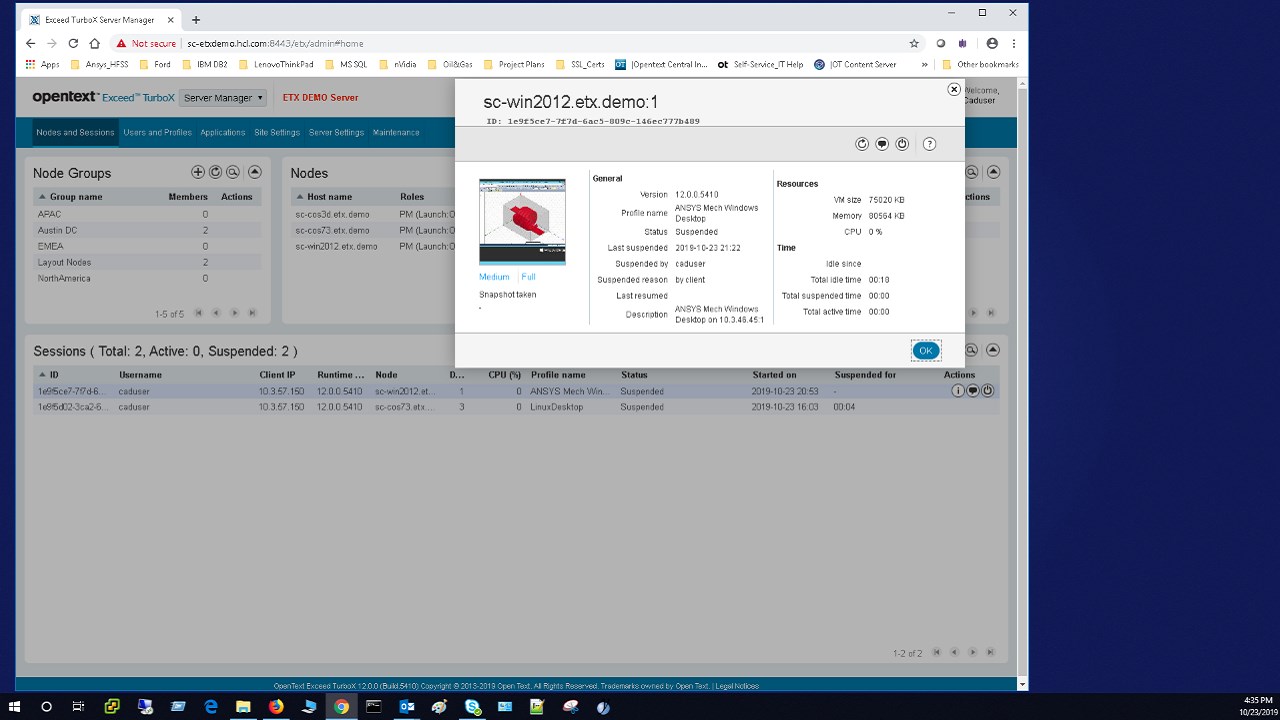Show info for the ANSYS Mech session row
The image size is (1280, 720).
coord(958,391)
